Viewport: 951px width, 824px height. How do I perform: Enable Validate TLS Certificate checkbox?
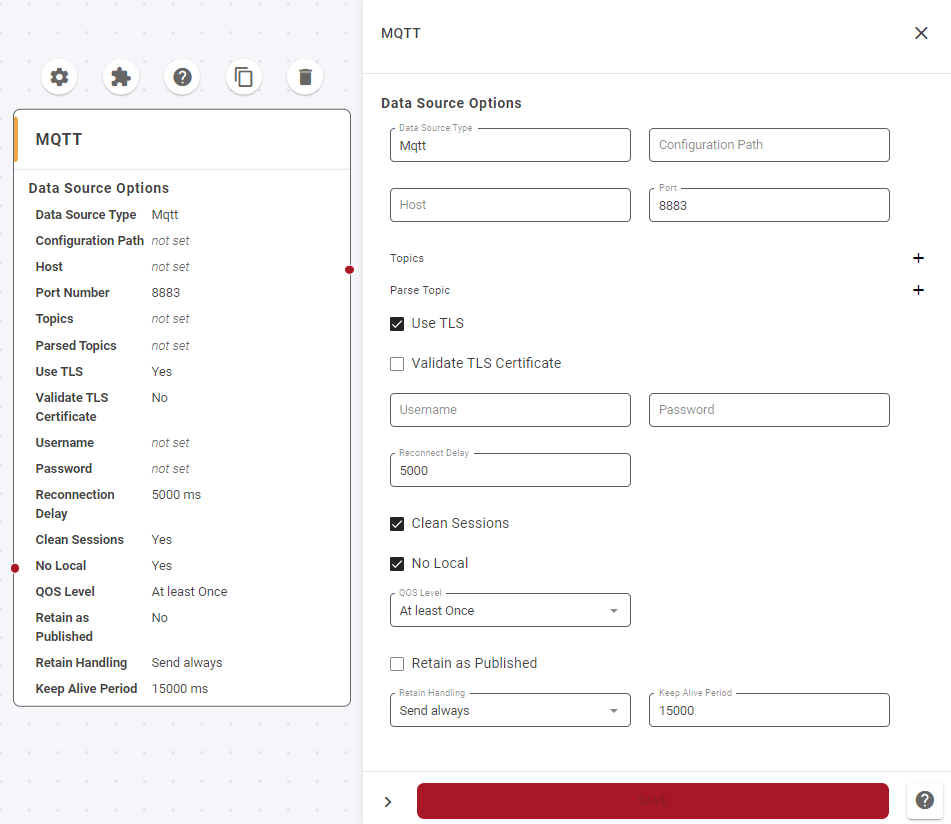(x=397, y=364)
